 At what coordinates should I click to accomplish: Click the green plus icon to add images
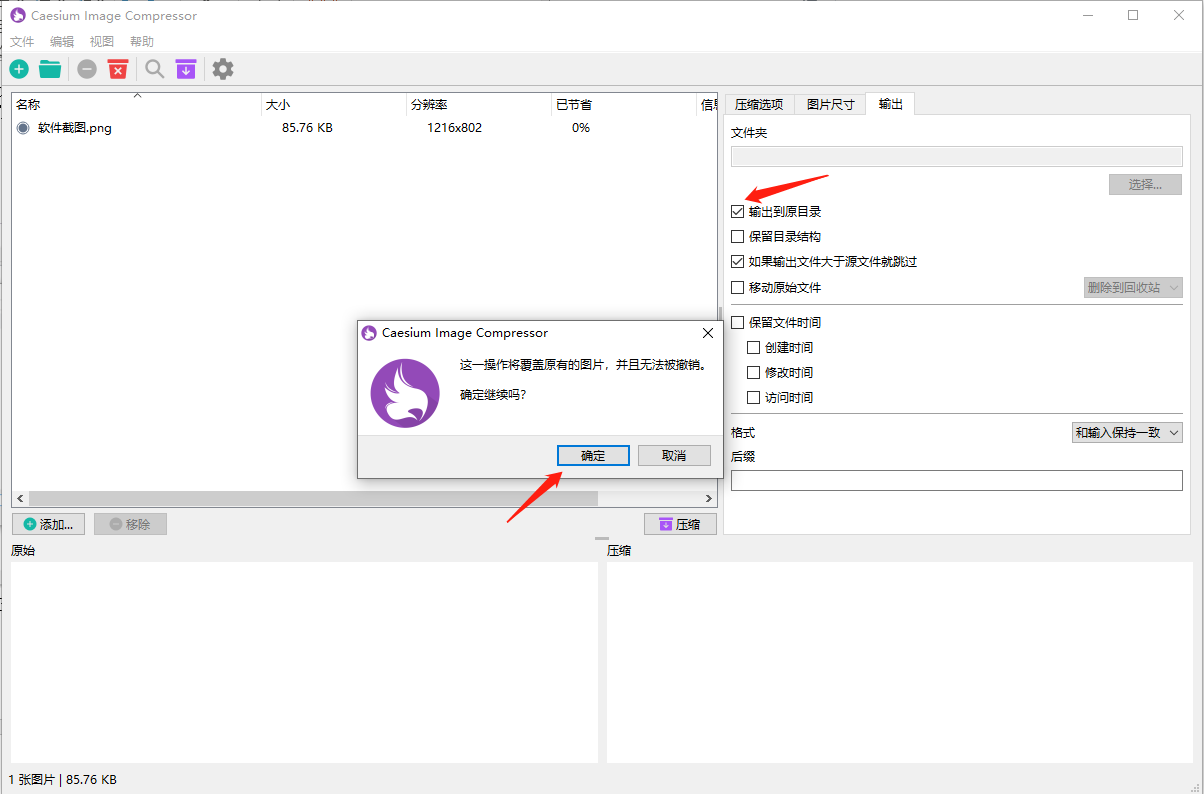(18, 68)
